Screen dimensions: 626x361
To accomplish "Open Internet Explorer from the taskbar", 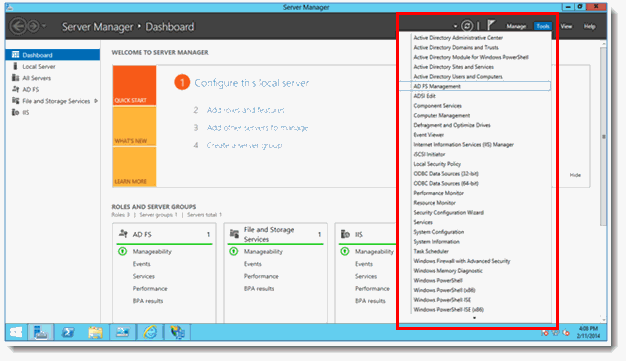I will click(150, 332).
